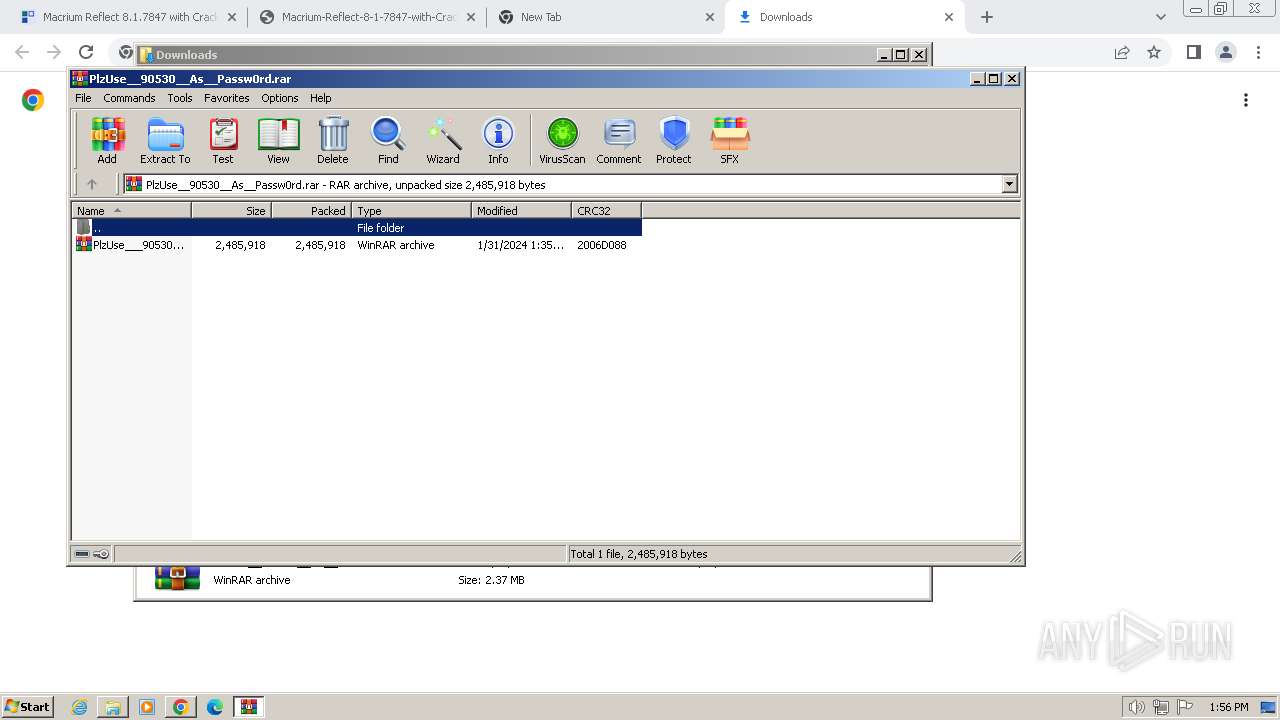Toggle Chrome side panel icon
The height and width of the screenshot is (720, 1280).
1193,52
